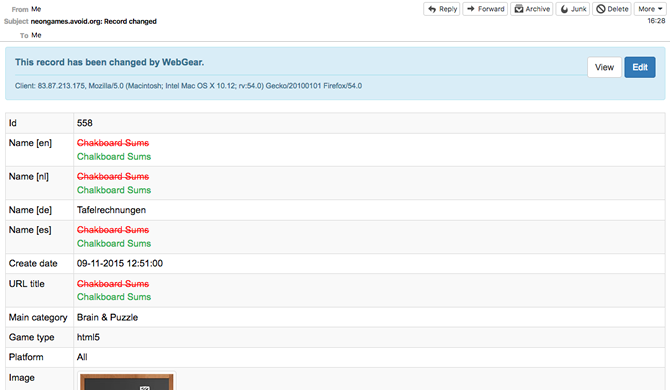Click the sender name next to From
670x390 pixels.
tap(36, 9)
